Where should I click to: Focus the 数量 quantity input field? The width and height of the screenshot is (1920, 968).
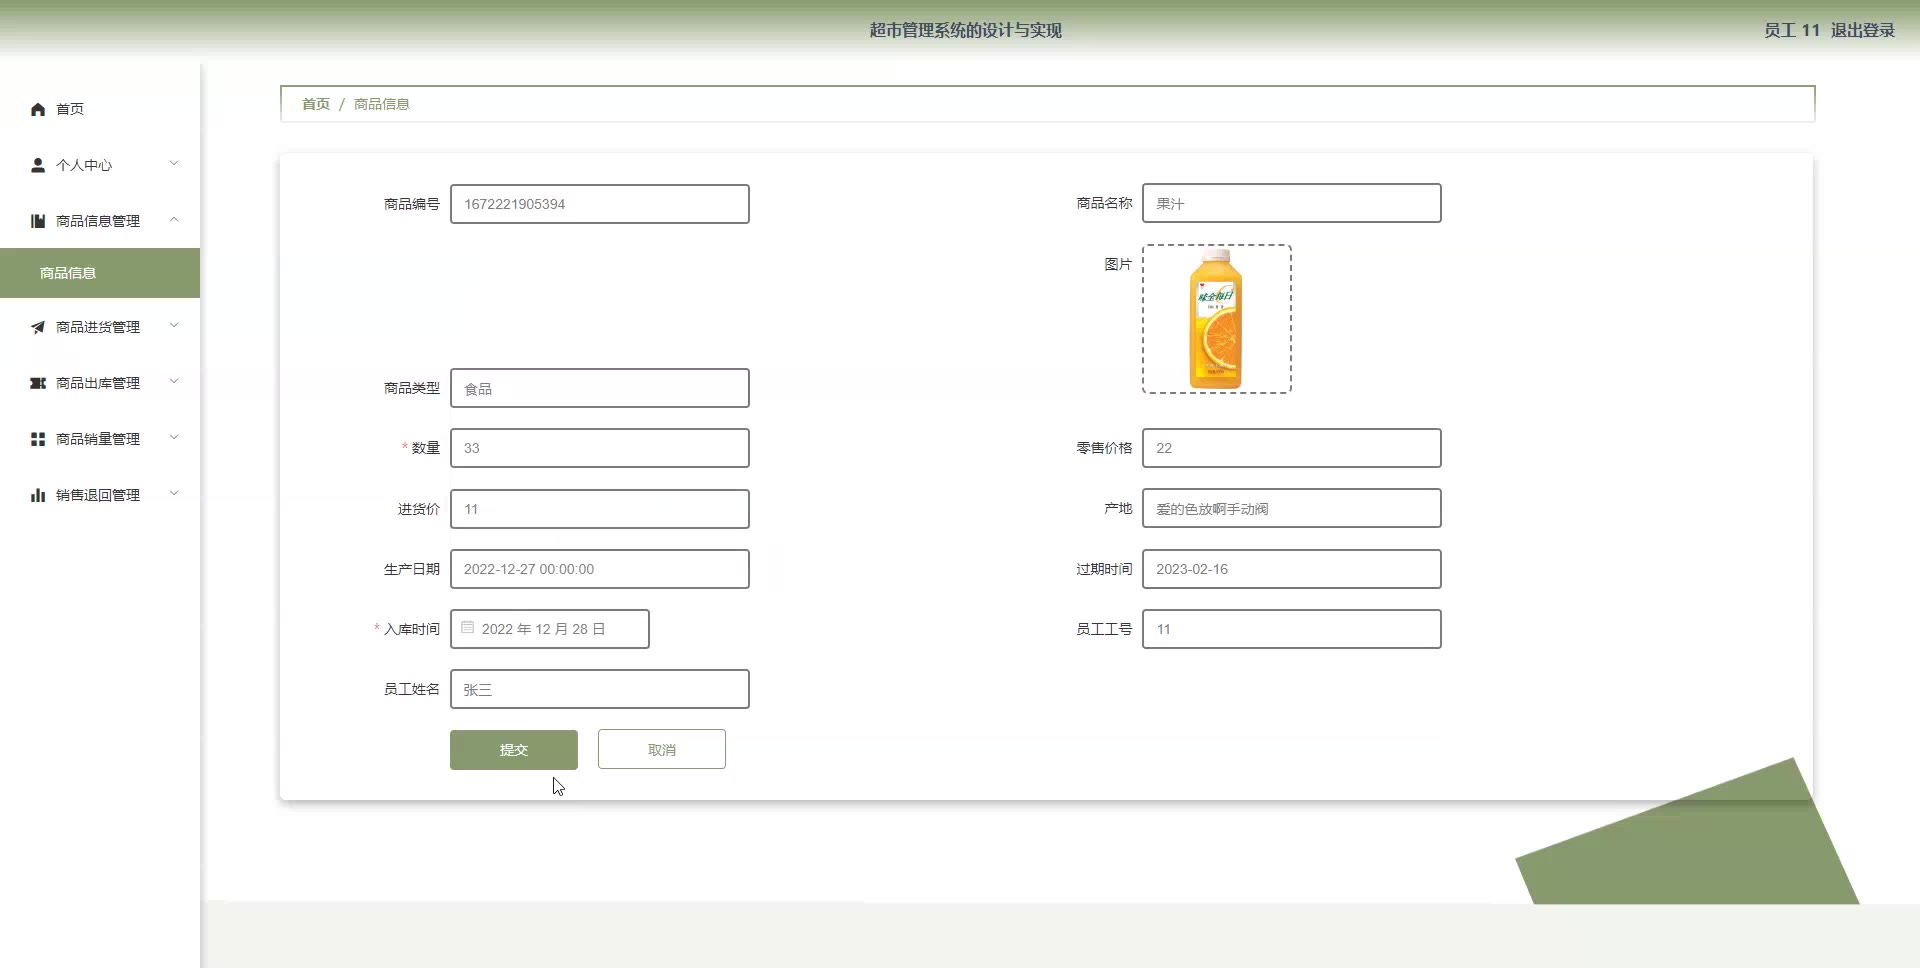tap(599, 448)
